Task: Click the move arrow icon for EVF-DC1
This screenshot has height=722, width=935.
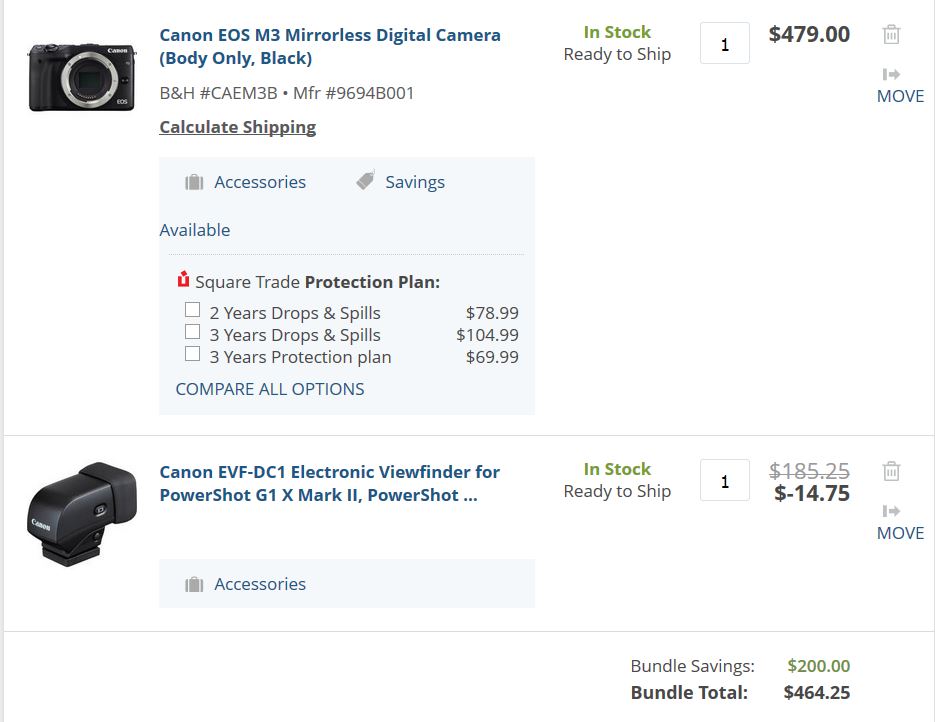Action: 891,511
